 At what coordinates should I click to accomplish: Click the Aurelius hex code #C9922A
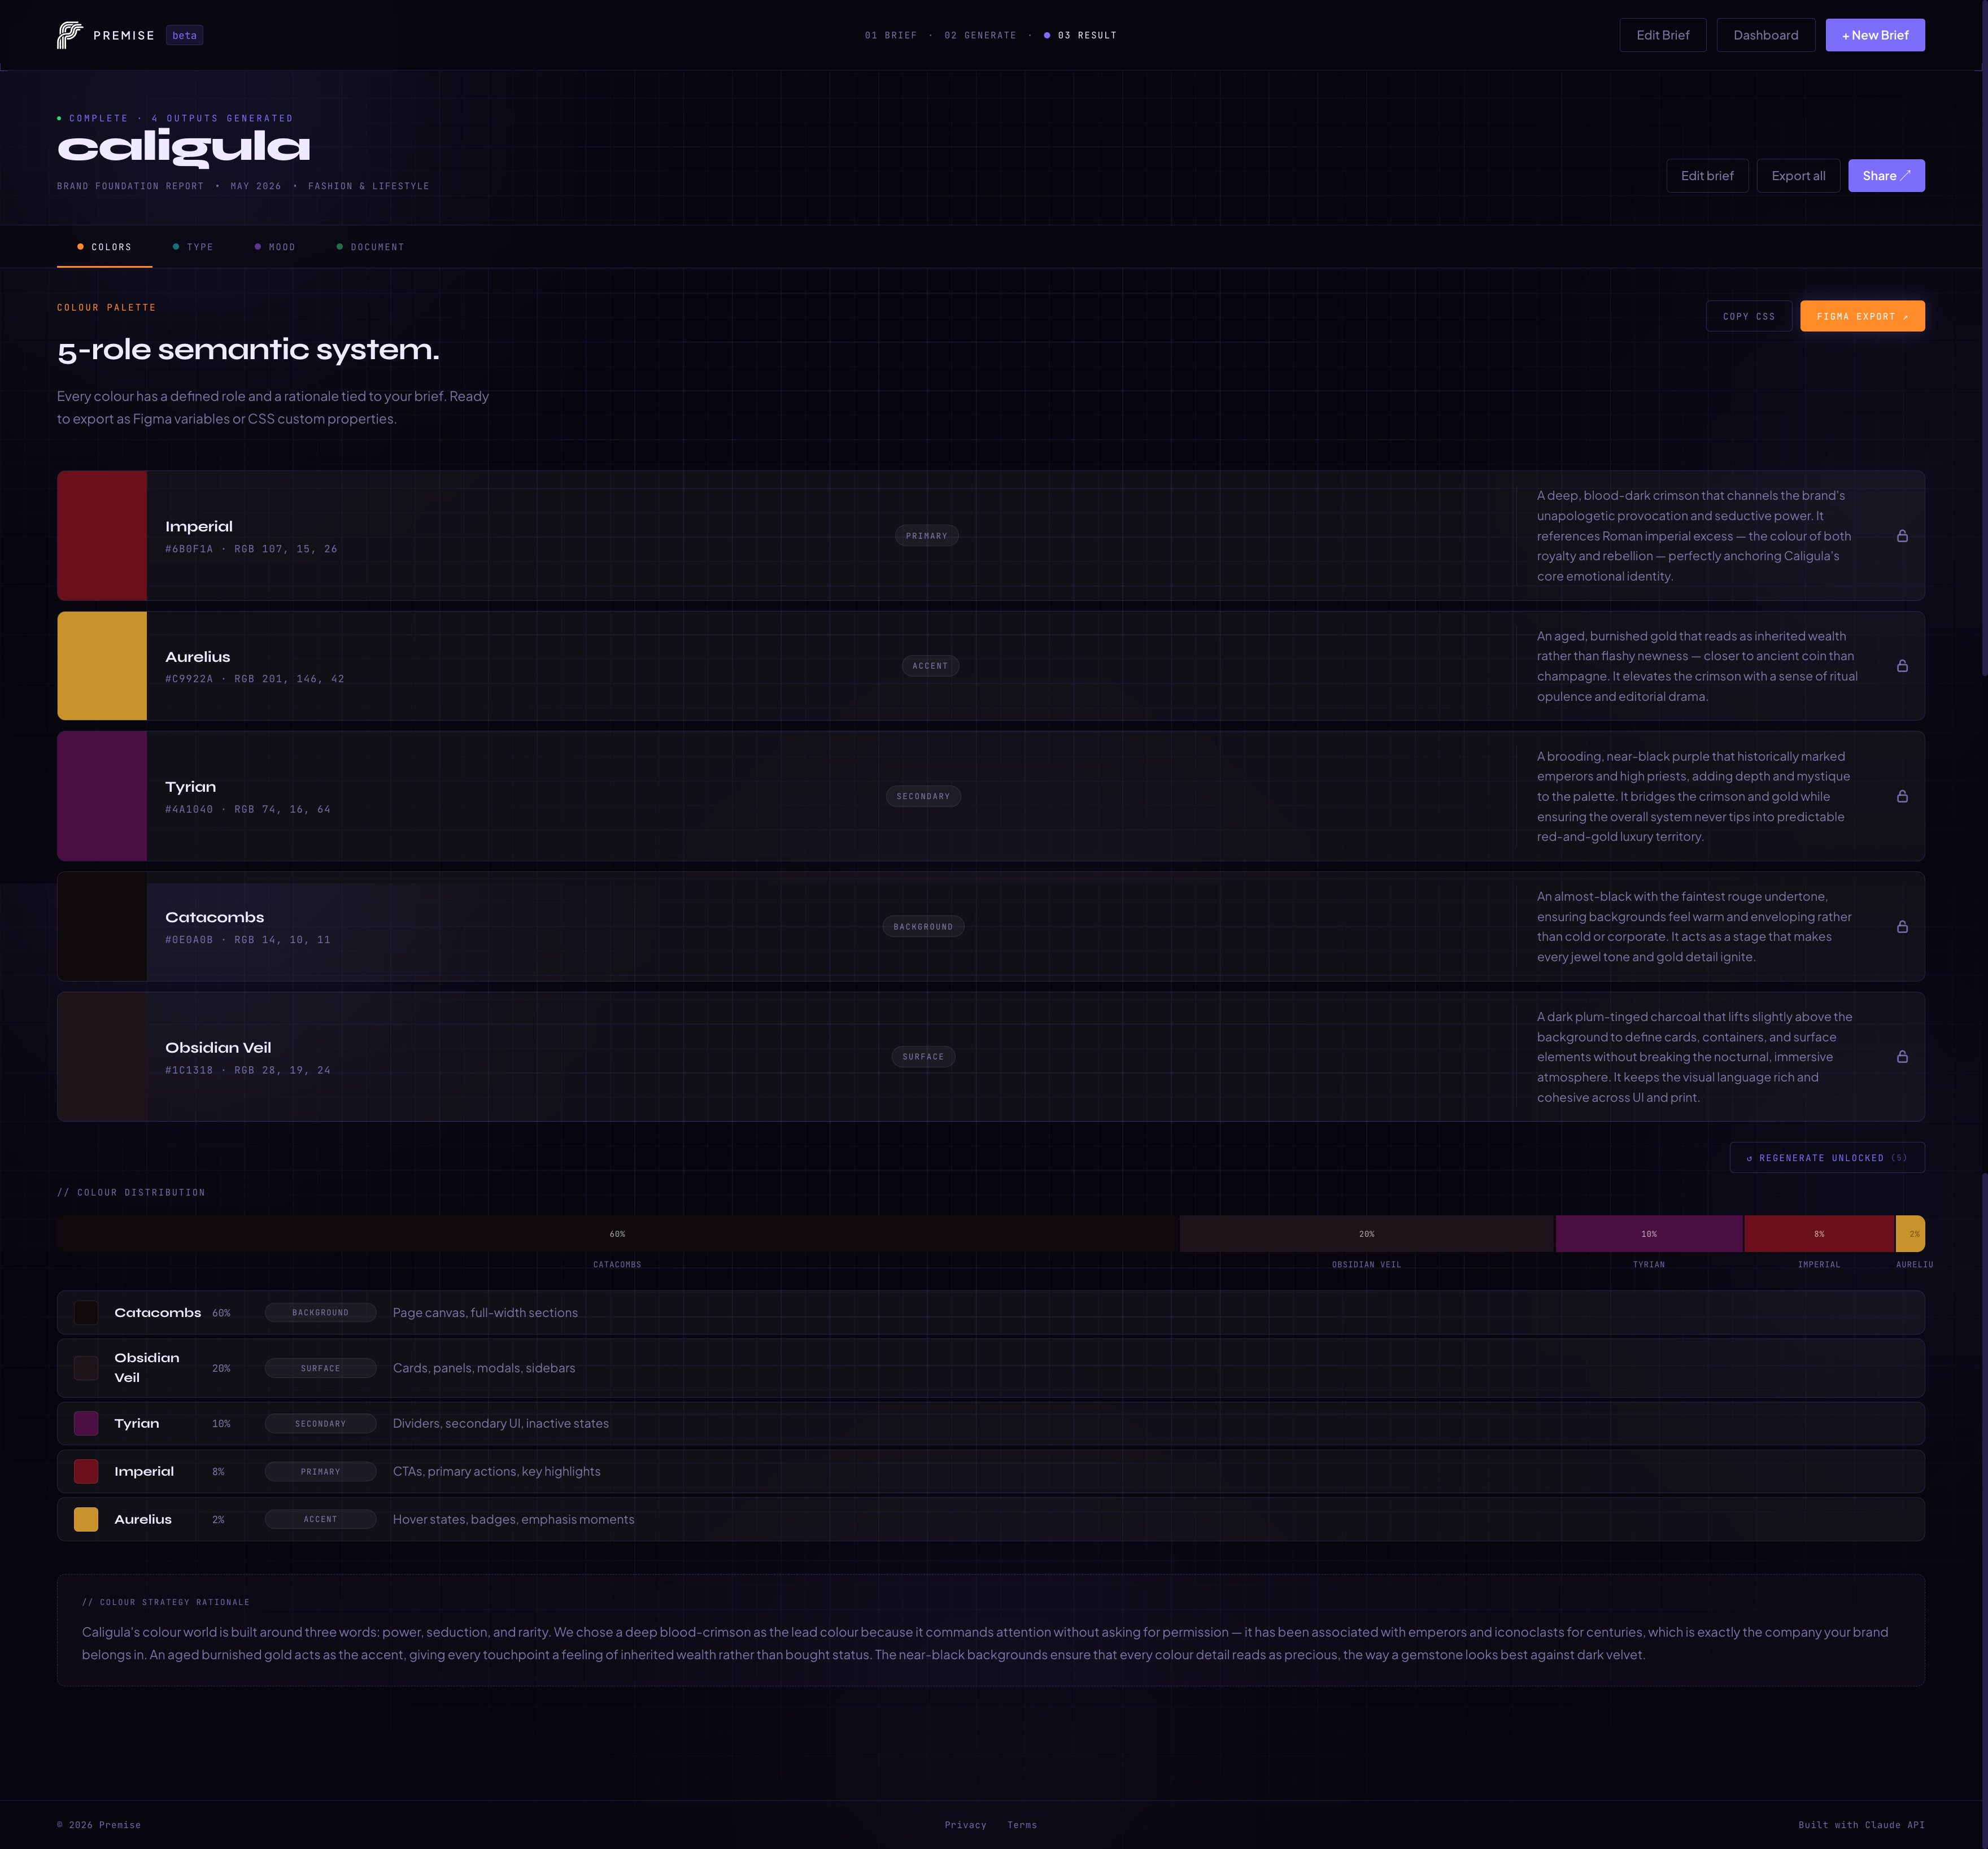(x=189, y=679)
